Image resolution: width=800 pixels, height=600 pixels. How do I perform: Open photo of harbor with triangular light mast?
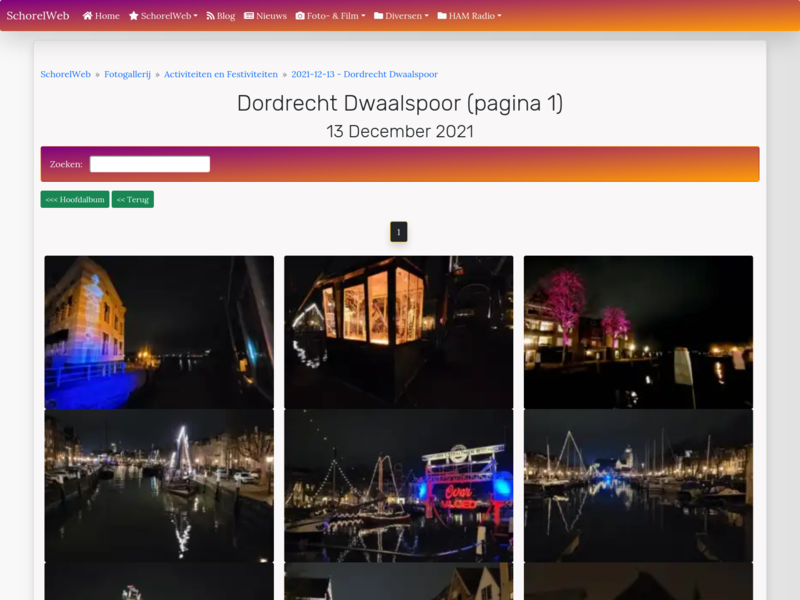638,486
